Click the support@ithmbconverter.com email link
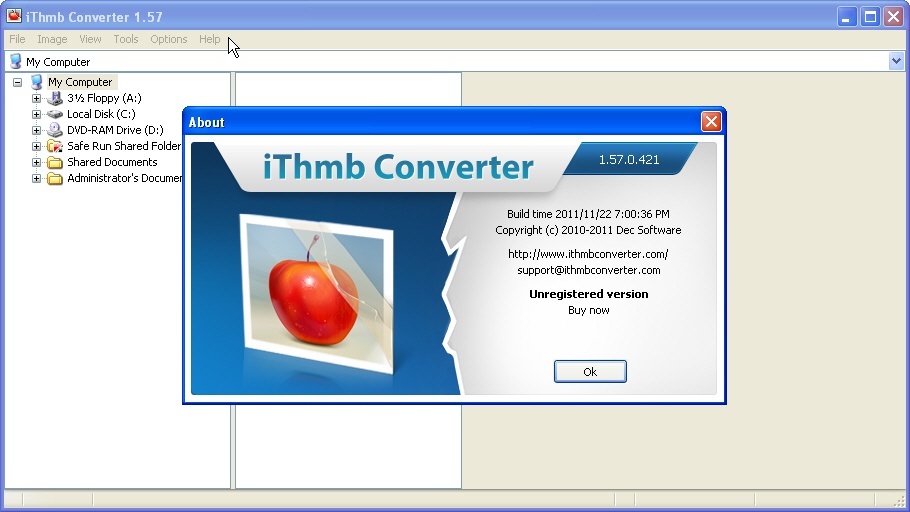This screenshot has height=512, width=910. point(588,270)
